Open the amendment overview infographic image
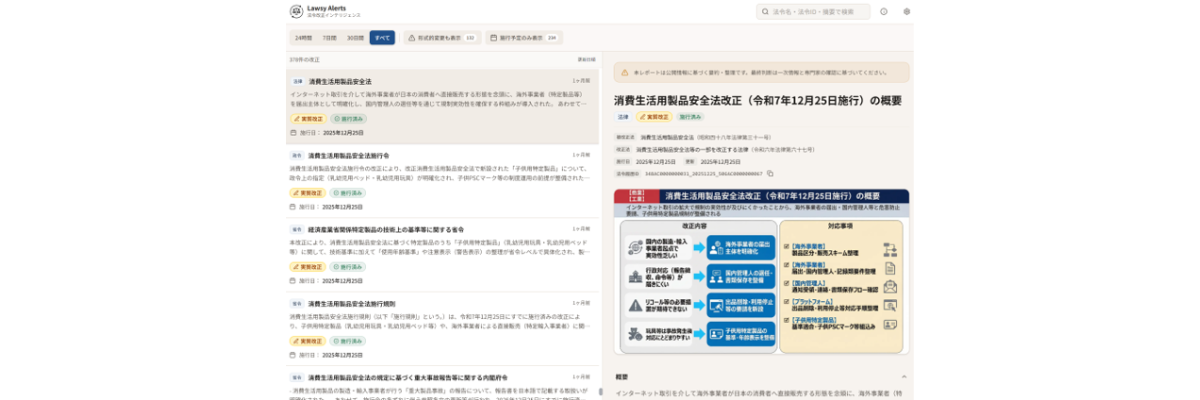This screenshot has height=400, width=1200. coord(761,270)
